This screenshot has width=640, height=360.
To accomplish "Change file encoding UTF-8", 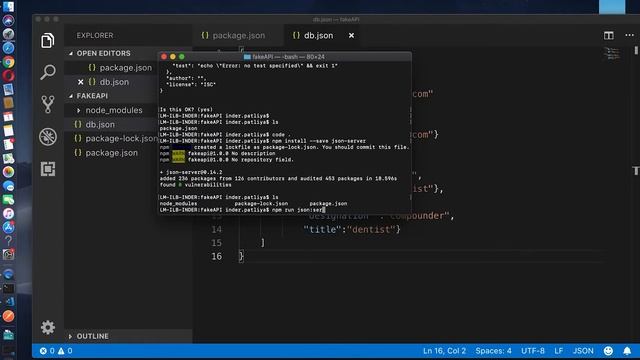I will [x=533, y=351].
